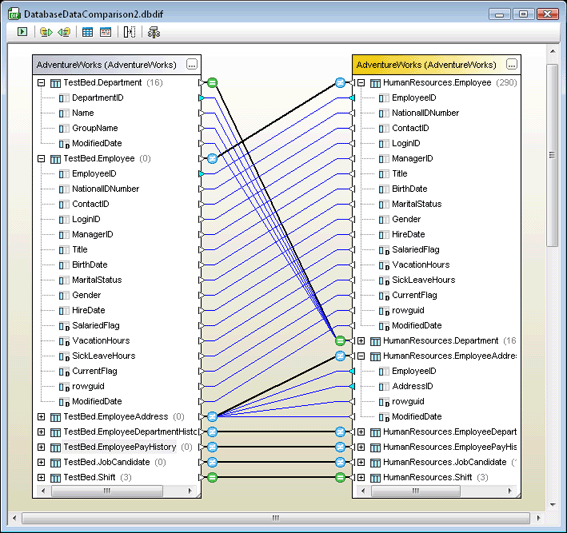
Task: Select AddressID column in HumanResources.EmployeeAddress
Action: tap(412, 387)
